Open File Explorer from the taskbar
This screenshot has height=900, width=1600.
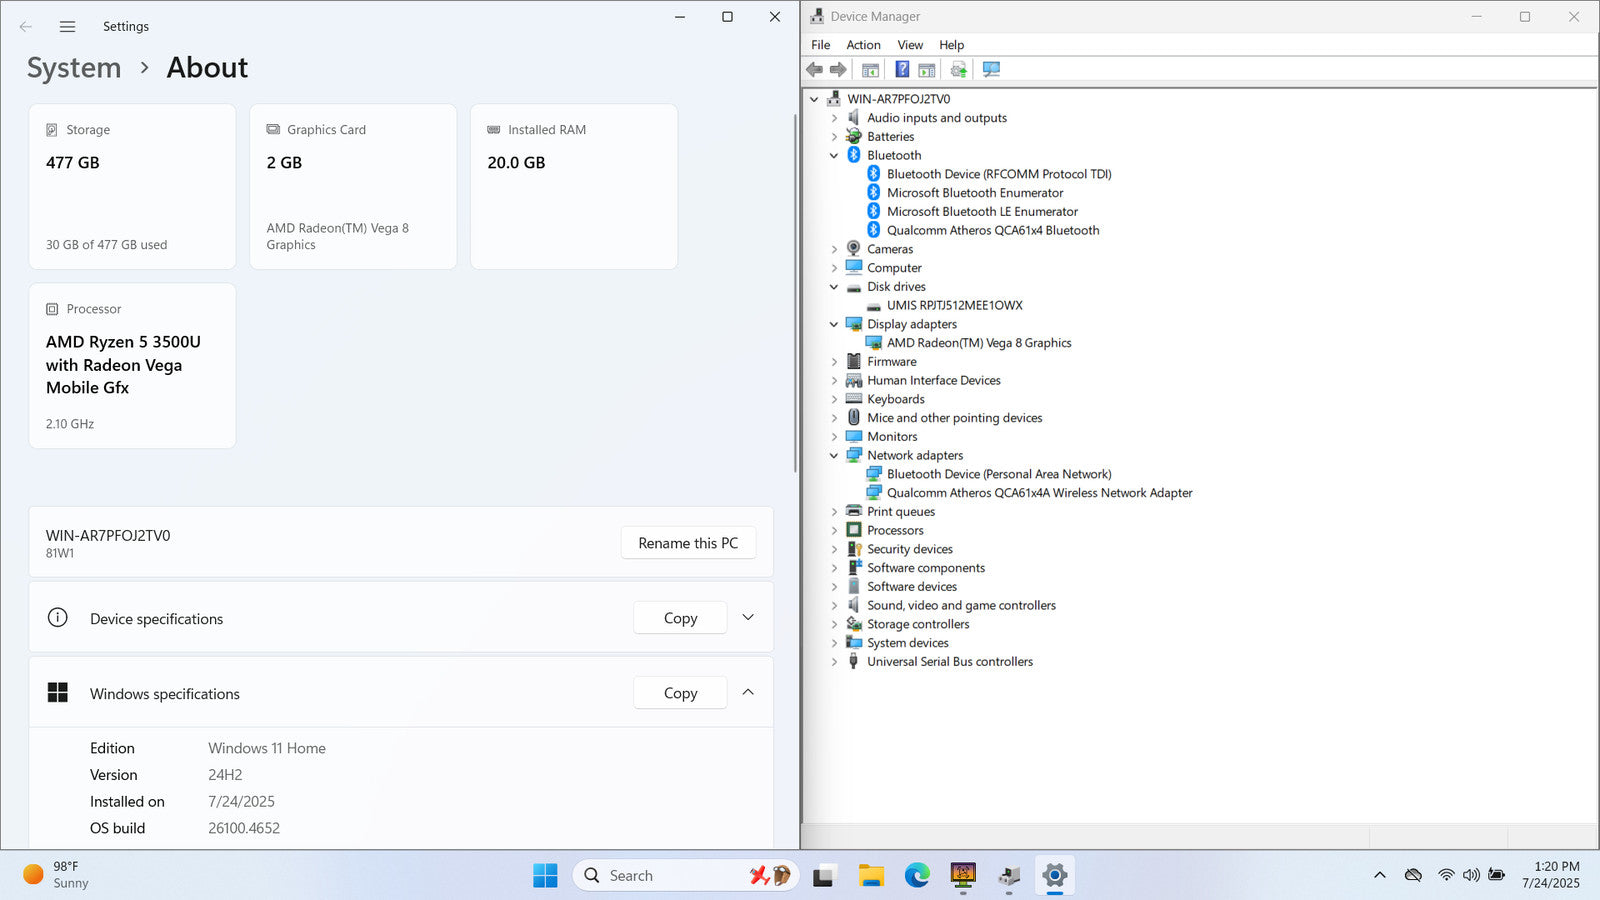pyautogui.click(x=871, y=876)
